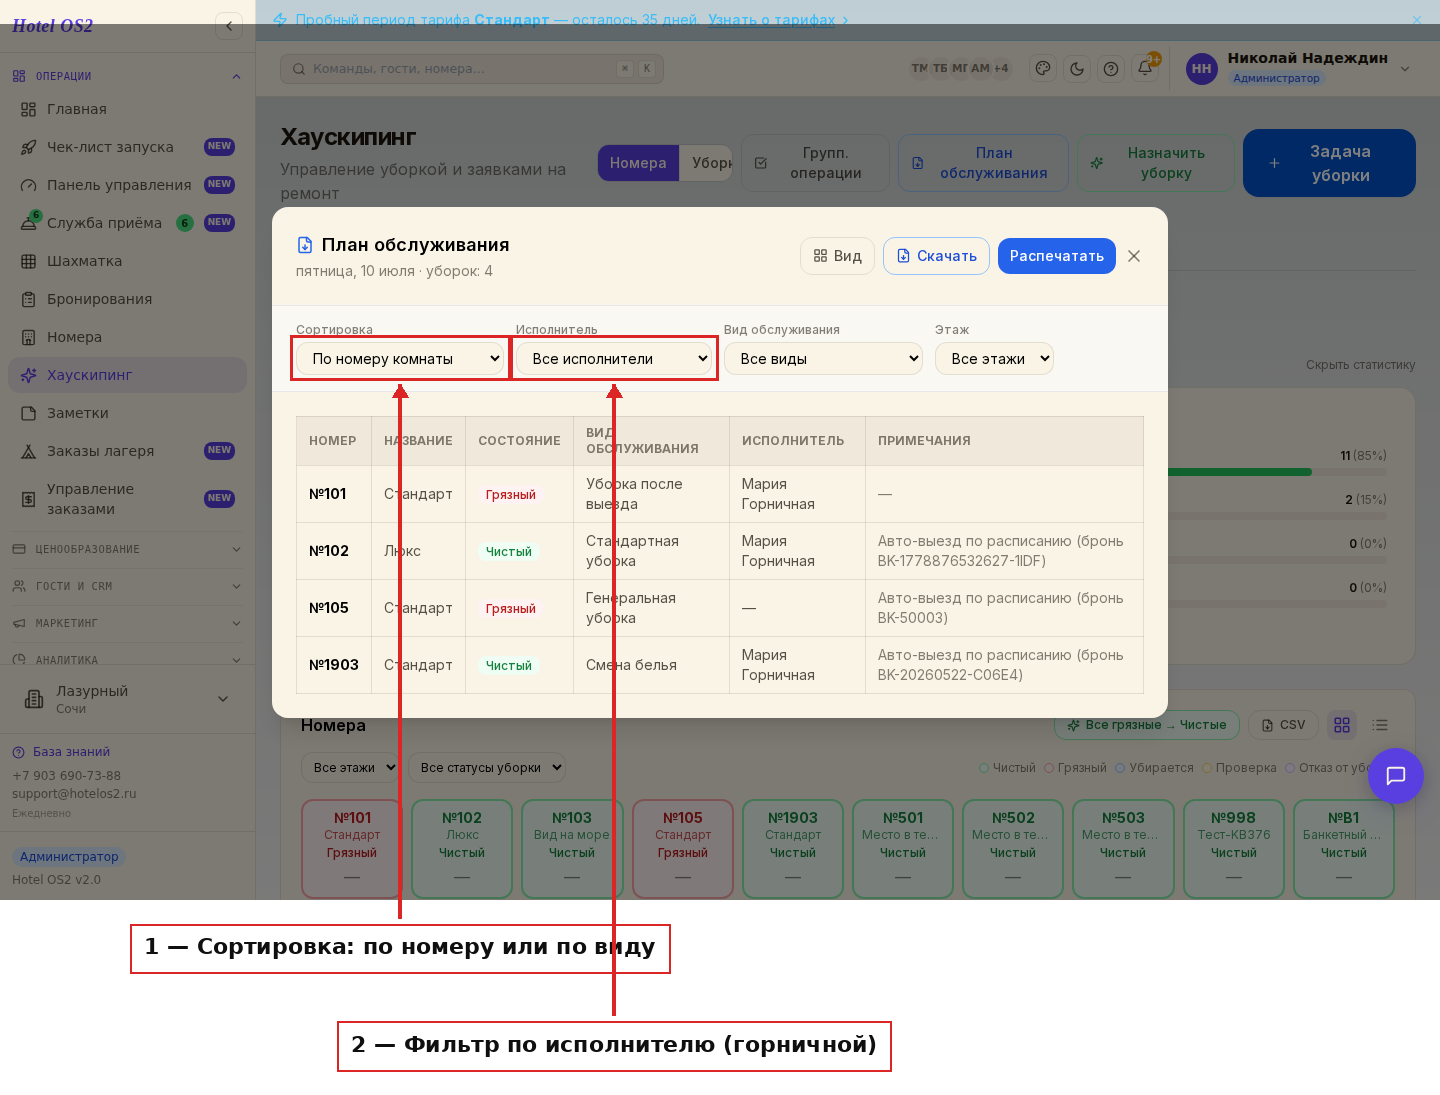The height and width of the screenshot is (1095, 1440).
Task: Print the plan with Распечатать
Action: (x=1056, y=256)
